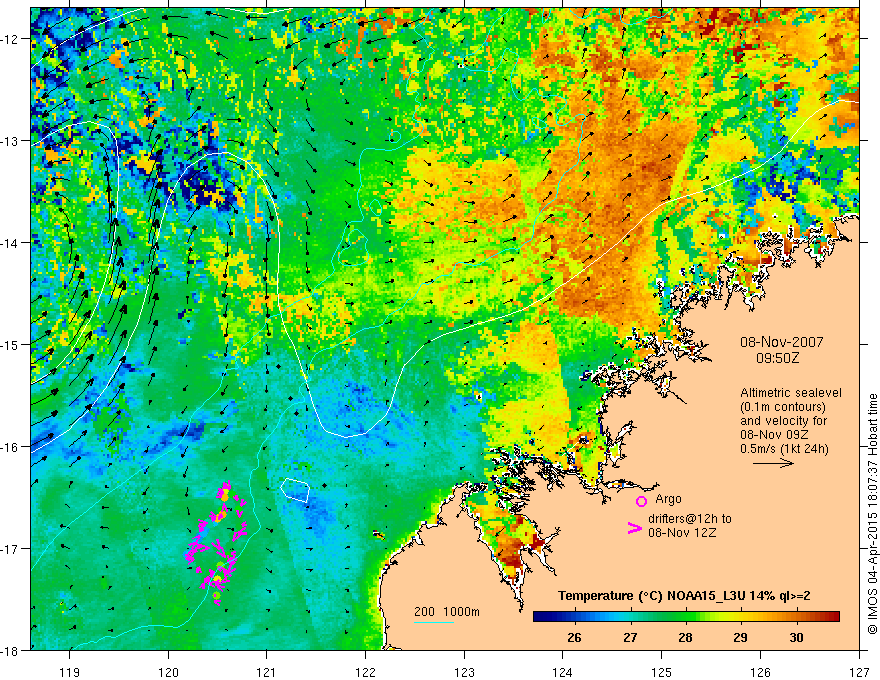Image resolution: width=880 pixels, height=680 pixels.
Task: Click the temperature color scale bar
Action: coord(686,617)
